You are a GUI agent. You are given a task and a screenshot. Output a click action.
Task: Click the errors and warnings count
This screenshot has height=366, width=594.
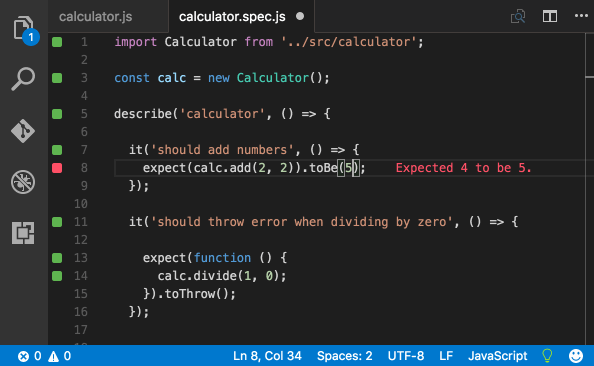(44, 356)
